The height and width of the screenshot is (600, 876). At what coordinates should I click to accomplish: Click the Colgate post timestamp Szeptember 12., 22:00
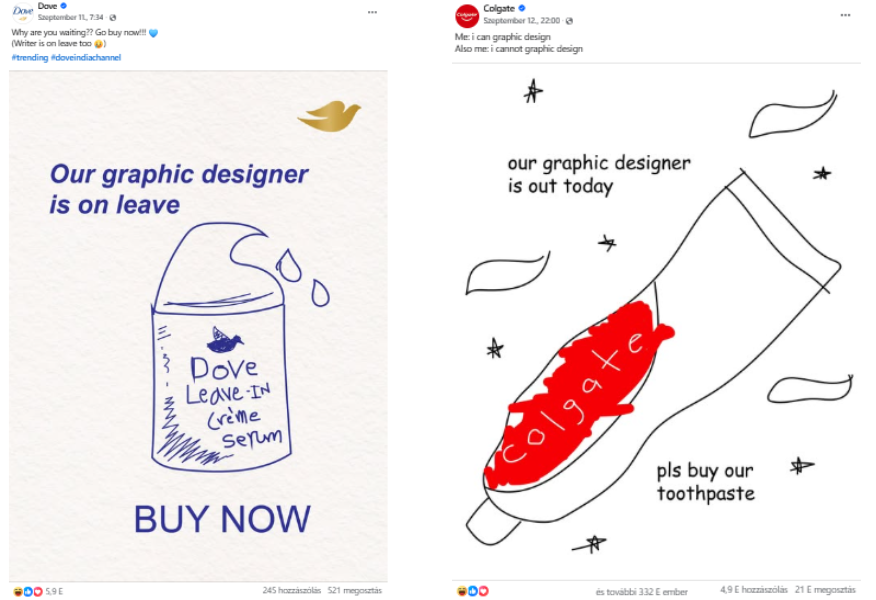521,21
